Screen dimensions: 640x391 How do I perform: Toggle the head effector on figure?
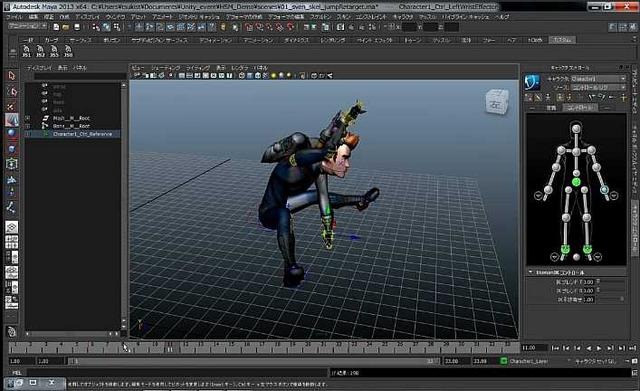click(576, 129)
